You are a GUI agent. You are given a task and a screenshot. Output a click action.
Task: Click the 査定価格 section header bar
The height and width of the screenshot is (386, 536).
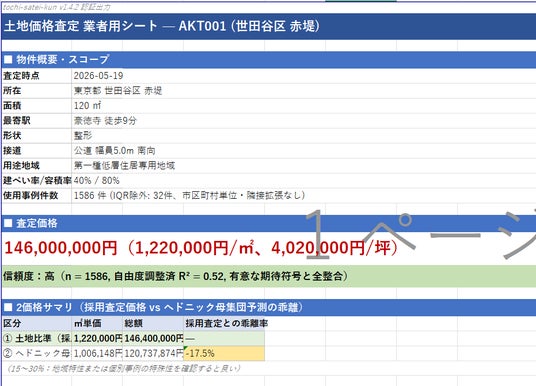click(x=269, y=224)
